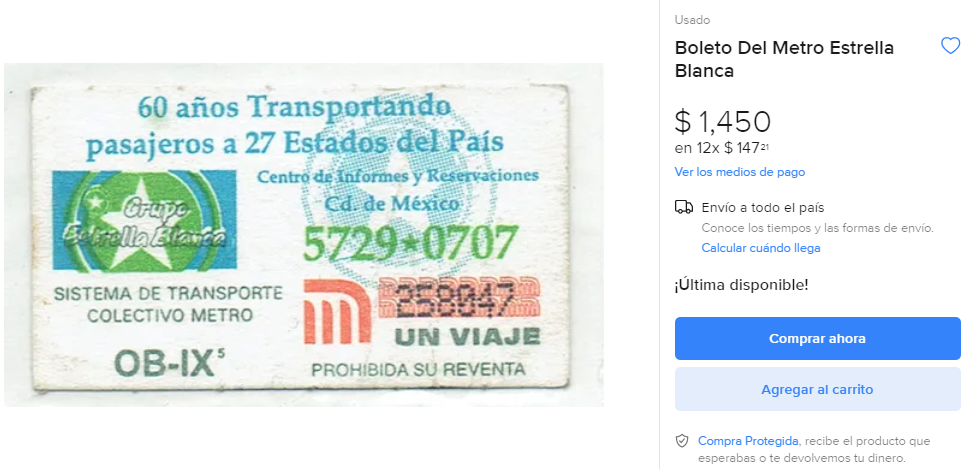Viewport: 973px width, 470px height.
Task: Click the Compra Protegida shield icon
Action: pos(682,441)
